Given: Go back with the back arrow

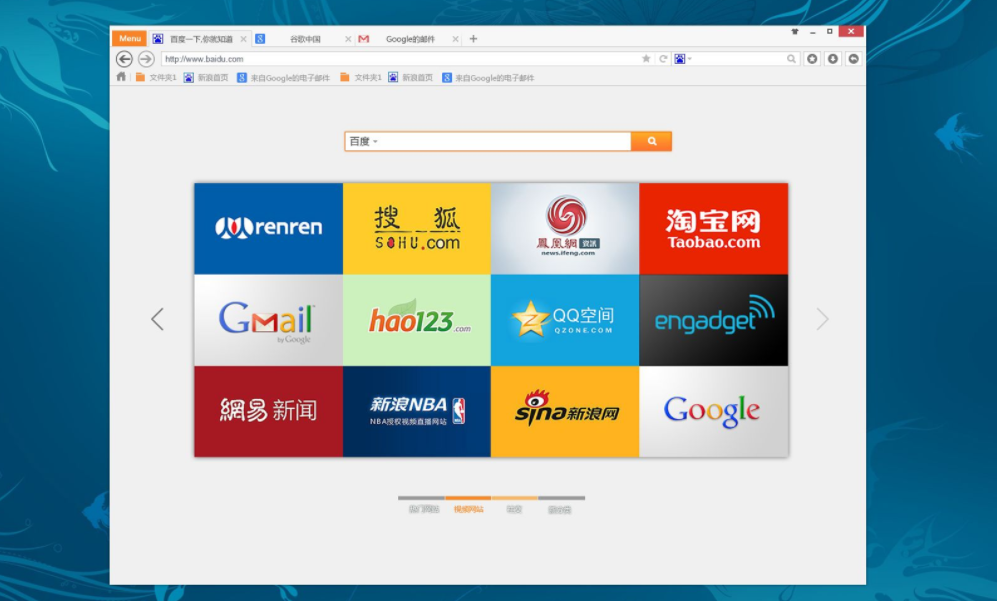Looking at the screenshot, I should click(x=125, y=59).
